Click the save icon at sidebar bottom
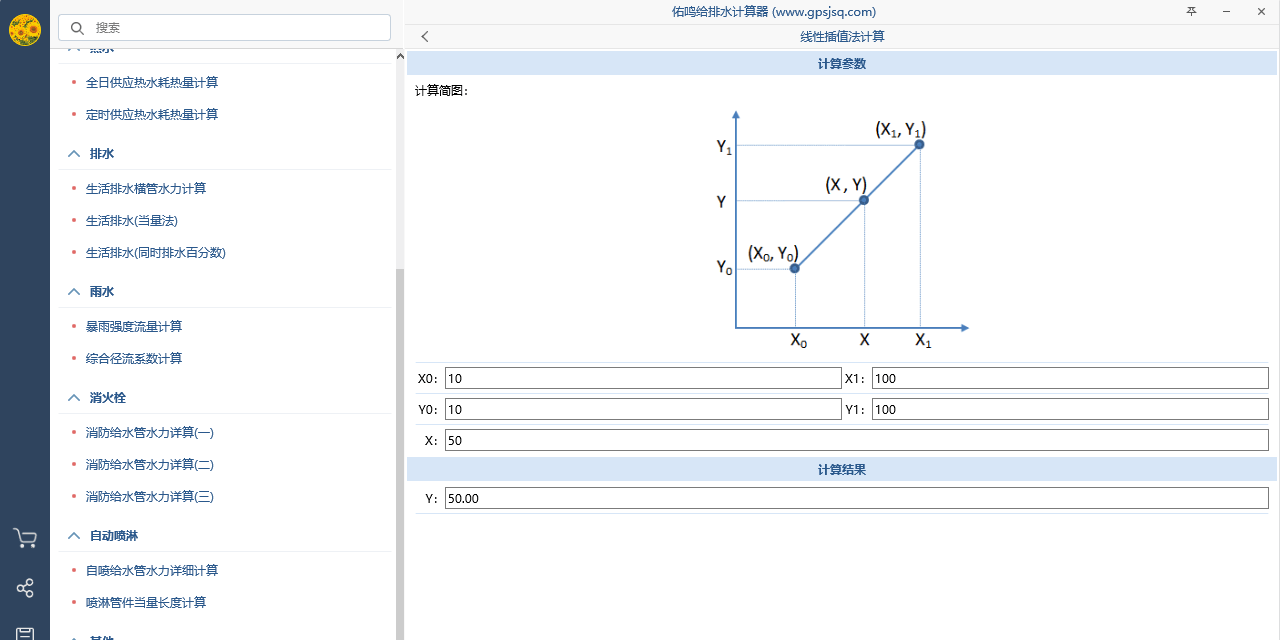This screenshot has height=640, width=1280. [25, 633]
